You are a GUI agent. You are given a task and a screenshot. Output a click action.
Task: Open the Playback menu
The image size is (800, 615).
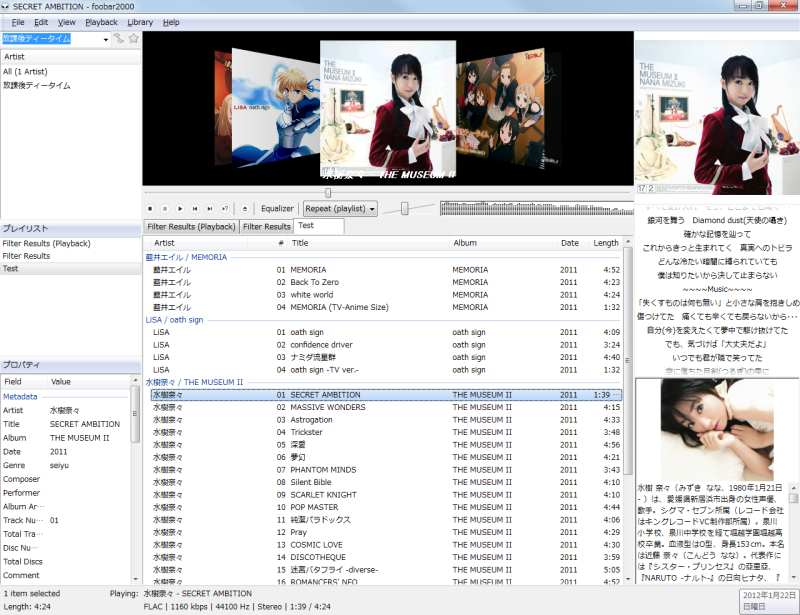102,22
